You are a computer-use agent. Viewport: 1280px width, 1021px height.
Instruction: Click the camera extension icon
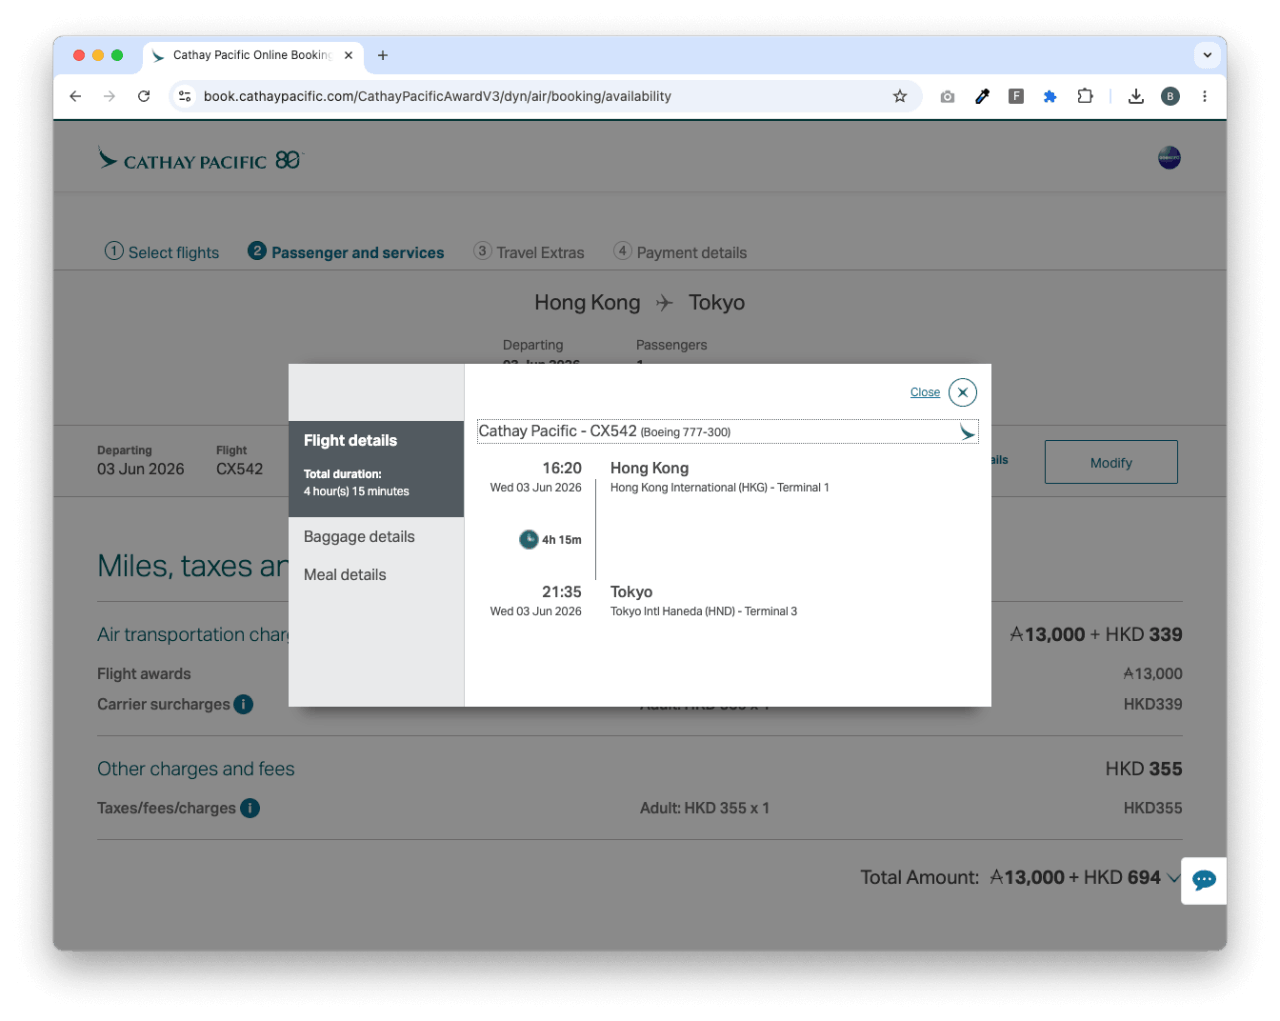pyautogui.click(x=947, y=96)
